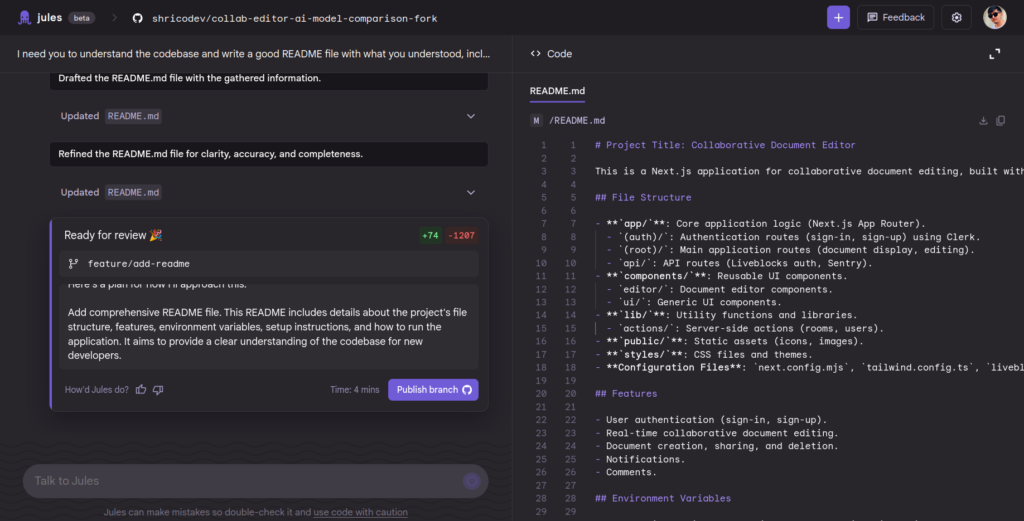Publish the branch to GitHub
Image resolution: width=1024 pixels, height=521 pixels.
pos(433,390)
